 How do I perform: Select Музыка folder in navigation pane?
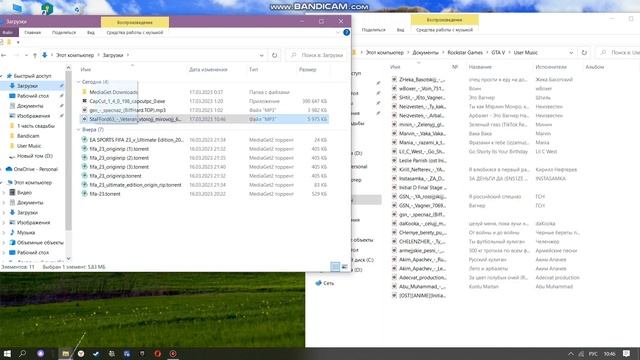point(26,233)
